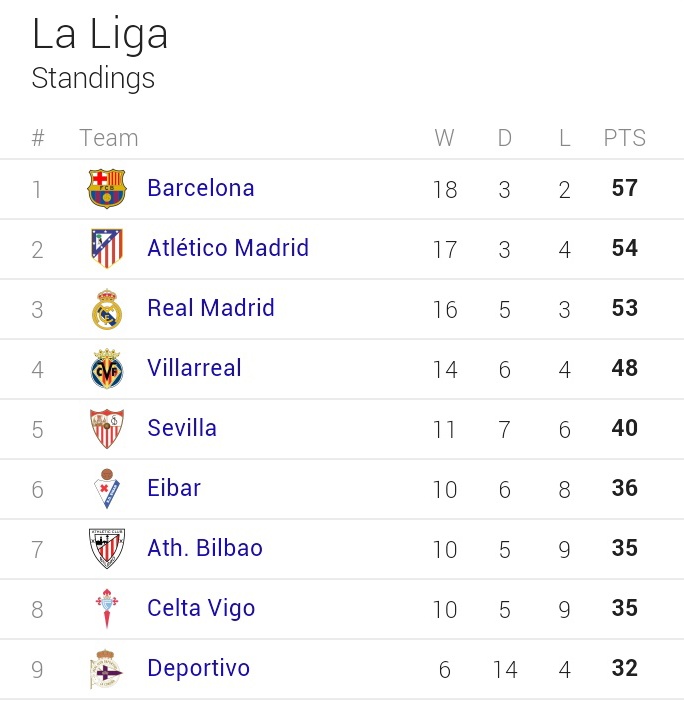This screenshot has height=701, width=684.
Task: Click the La Liga title heading
Action: click(x=100, y=34)
